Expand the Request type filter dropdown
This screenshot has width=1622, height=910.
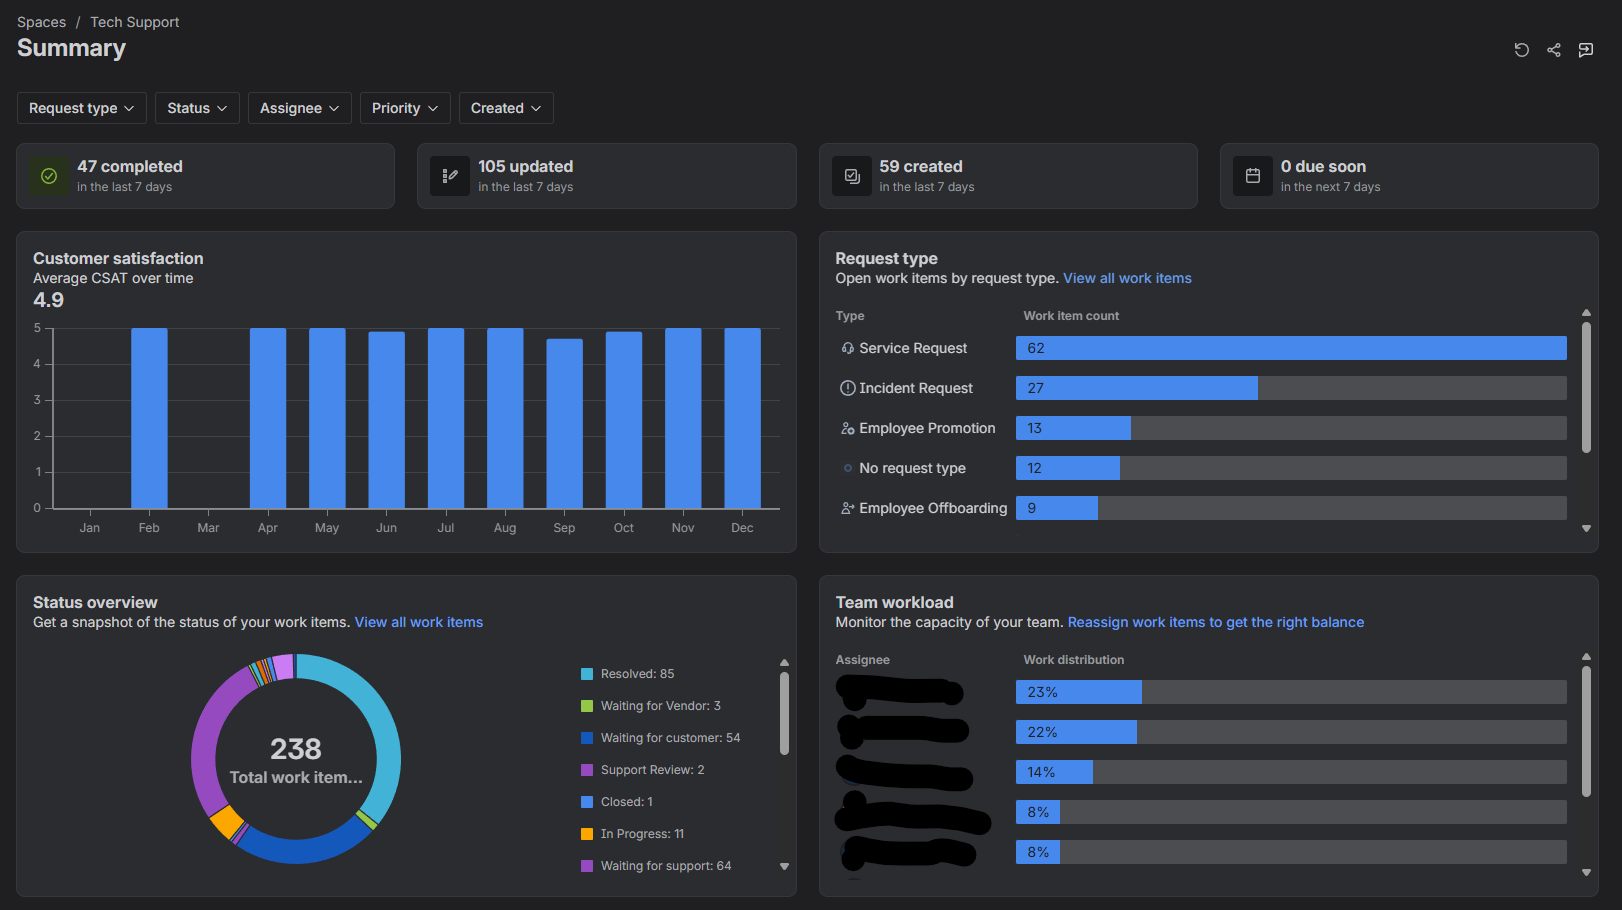[82, 108]
